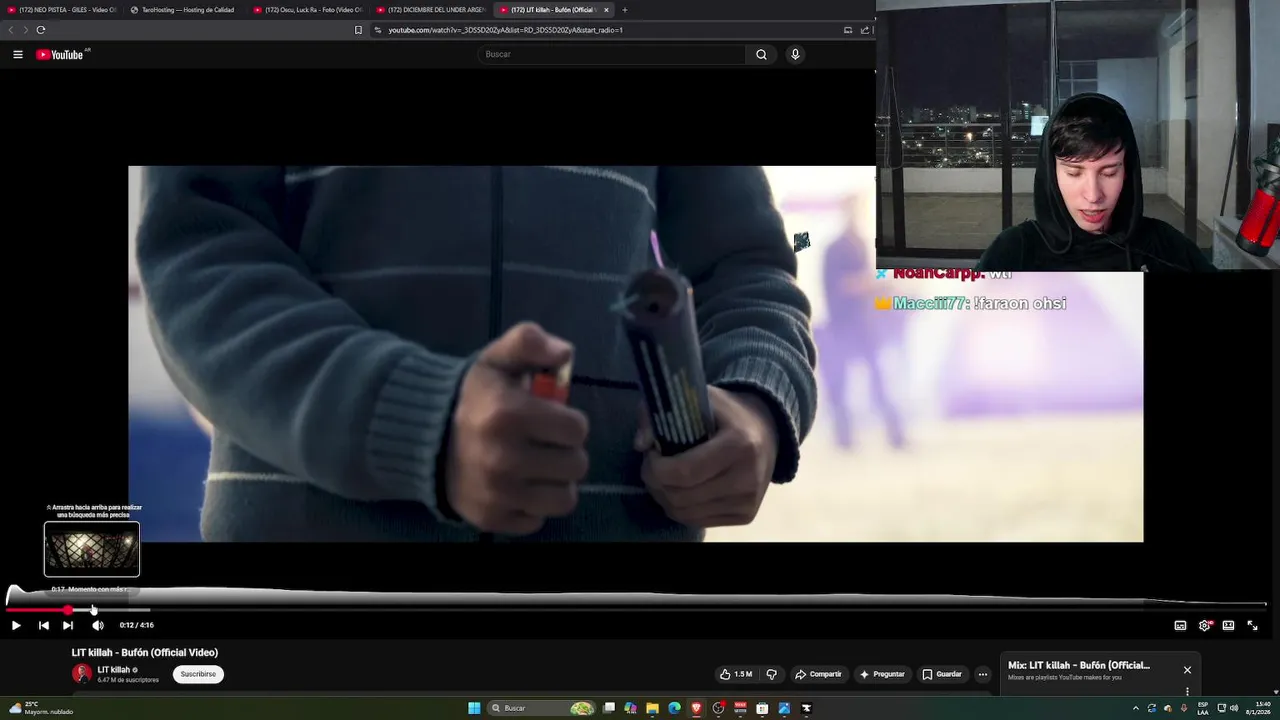Open the LIT killah channel name link
Image resolution: width=1280 pixels, height=720 pixels.
coord(114,670)
